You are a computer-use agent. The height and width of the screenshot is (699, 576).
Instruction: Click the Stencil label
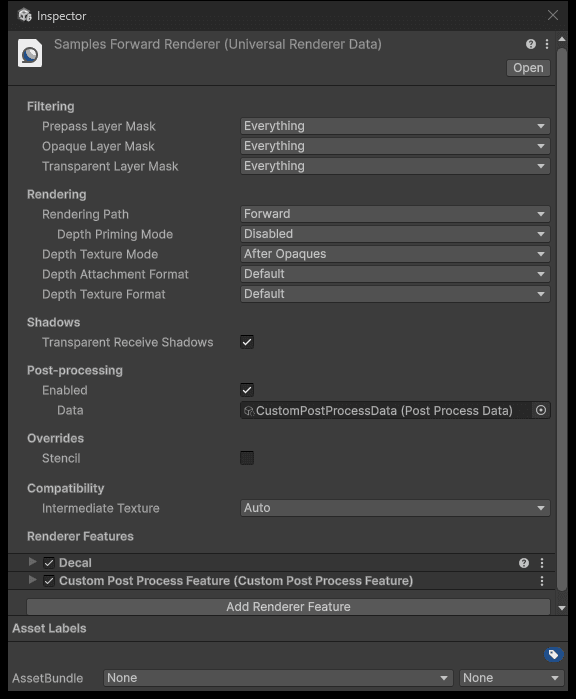click(x=61, y=458)
